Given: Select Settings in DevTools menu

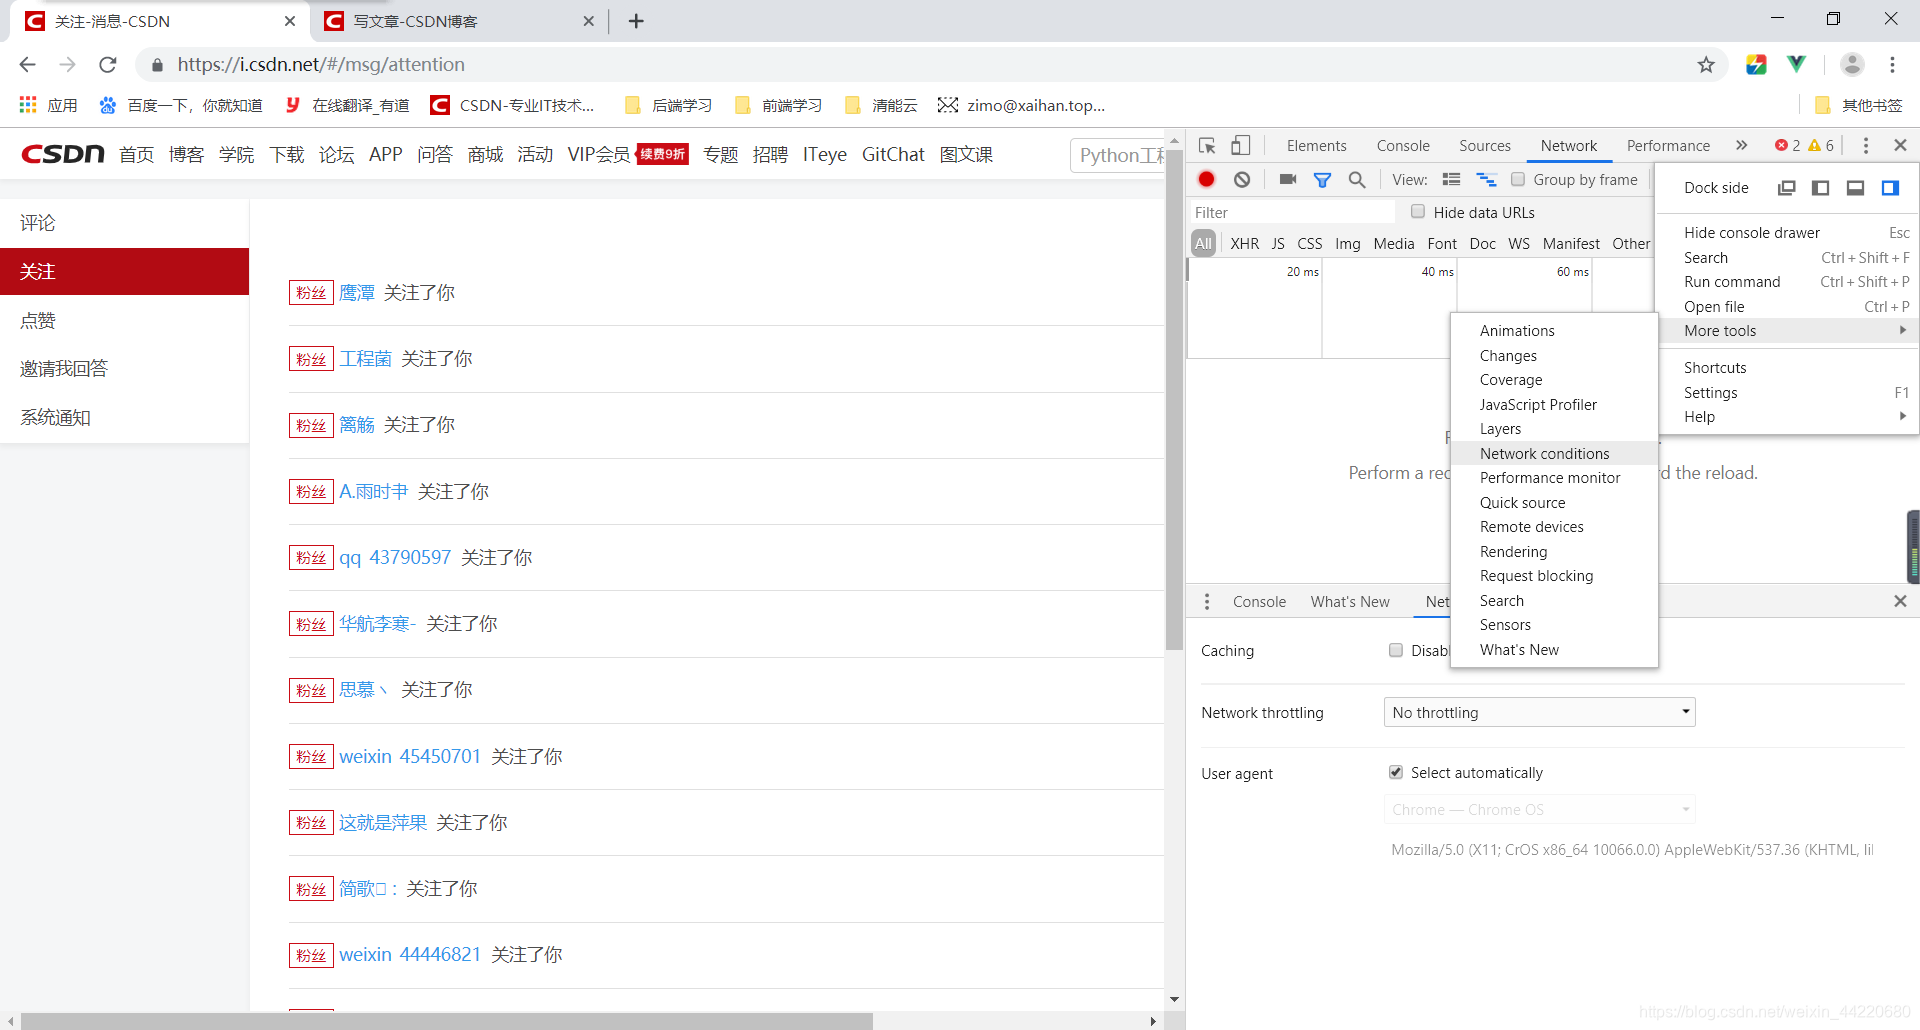Looking at the screenshot, I should (1787, 393).
